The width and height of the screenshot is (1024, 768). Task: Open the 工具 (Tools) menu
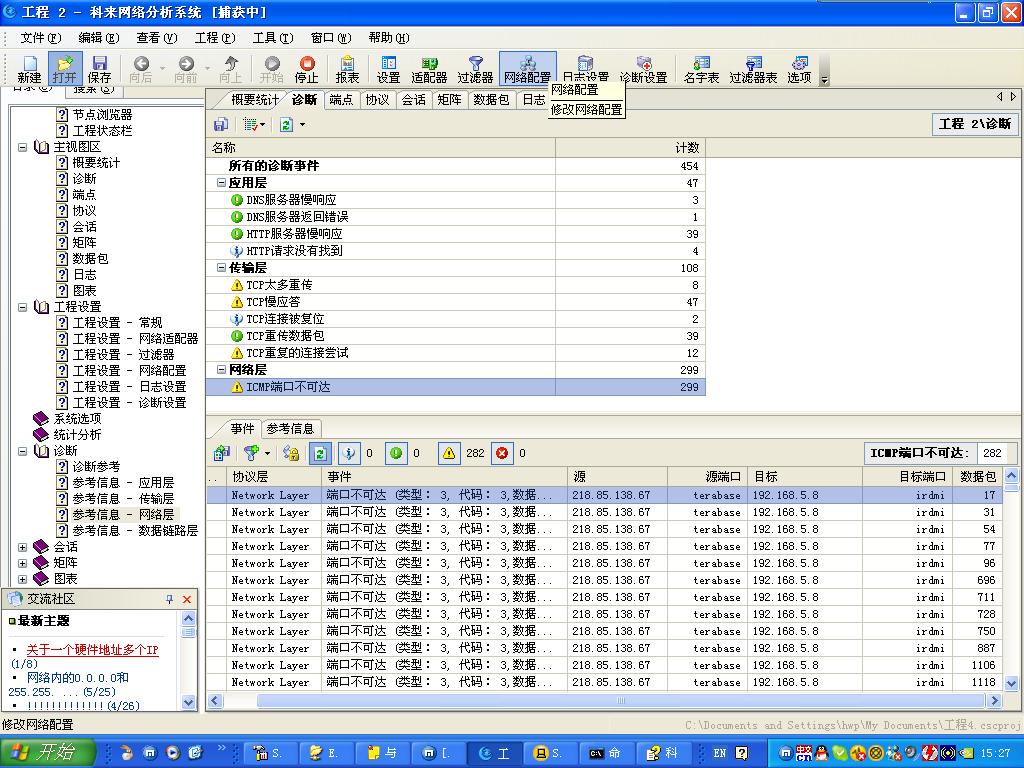point(271,38)
